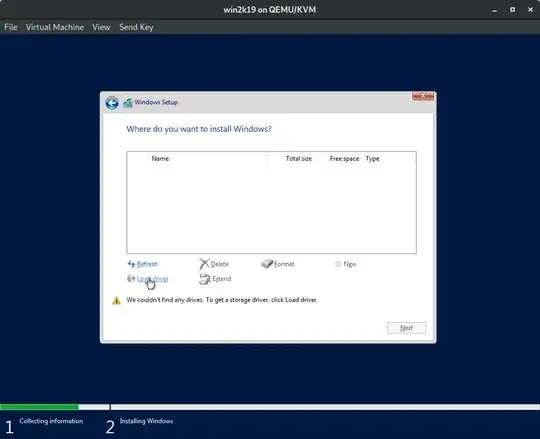The height and width of the screenshot is (439, 540).
Task: Click 'Where do you want to install Windows?' heading
Action: [x=199, y=129]
